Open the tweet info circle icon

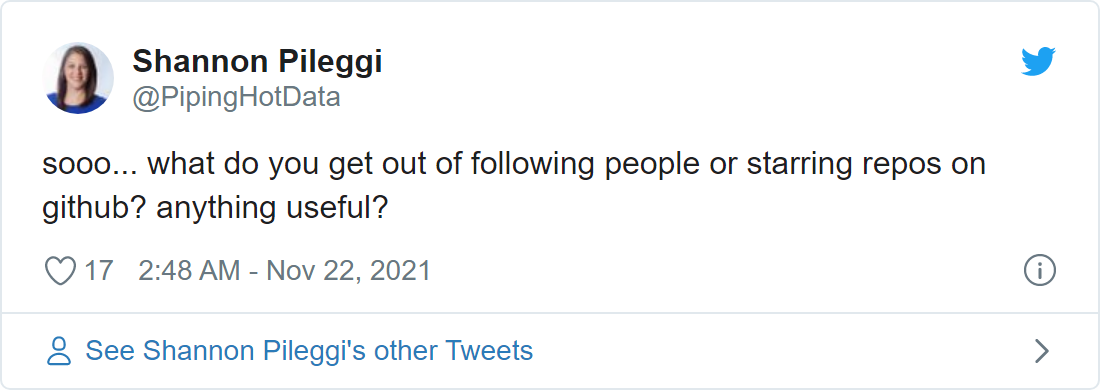click(1040, 271)
